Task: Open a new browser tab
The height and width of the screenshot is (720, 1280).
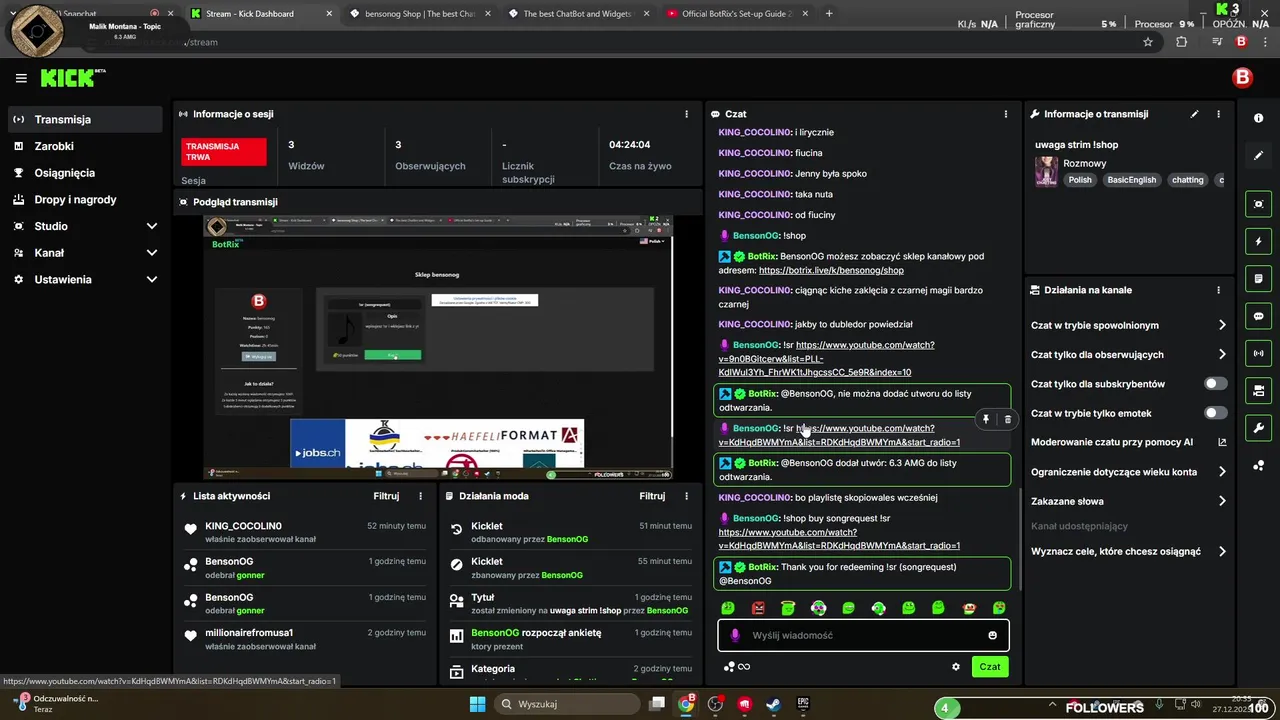Action: [x=829, y=14]
